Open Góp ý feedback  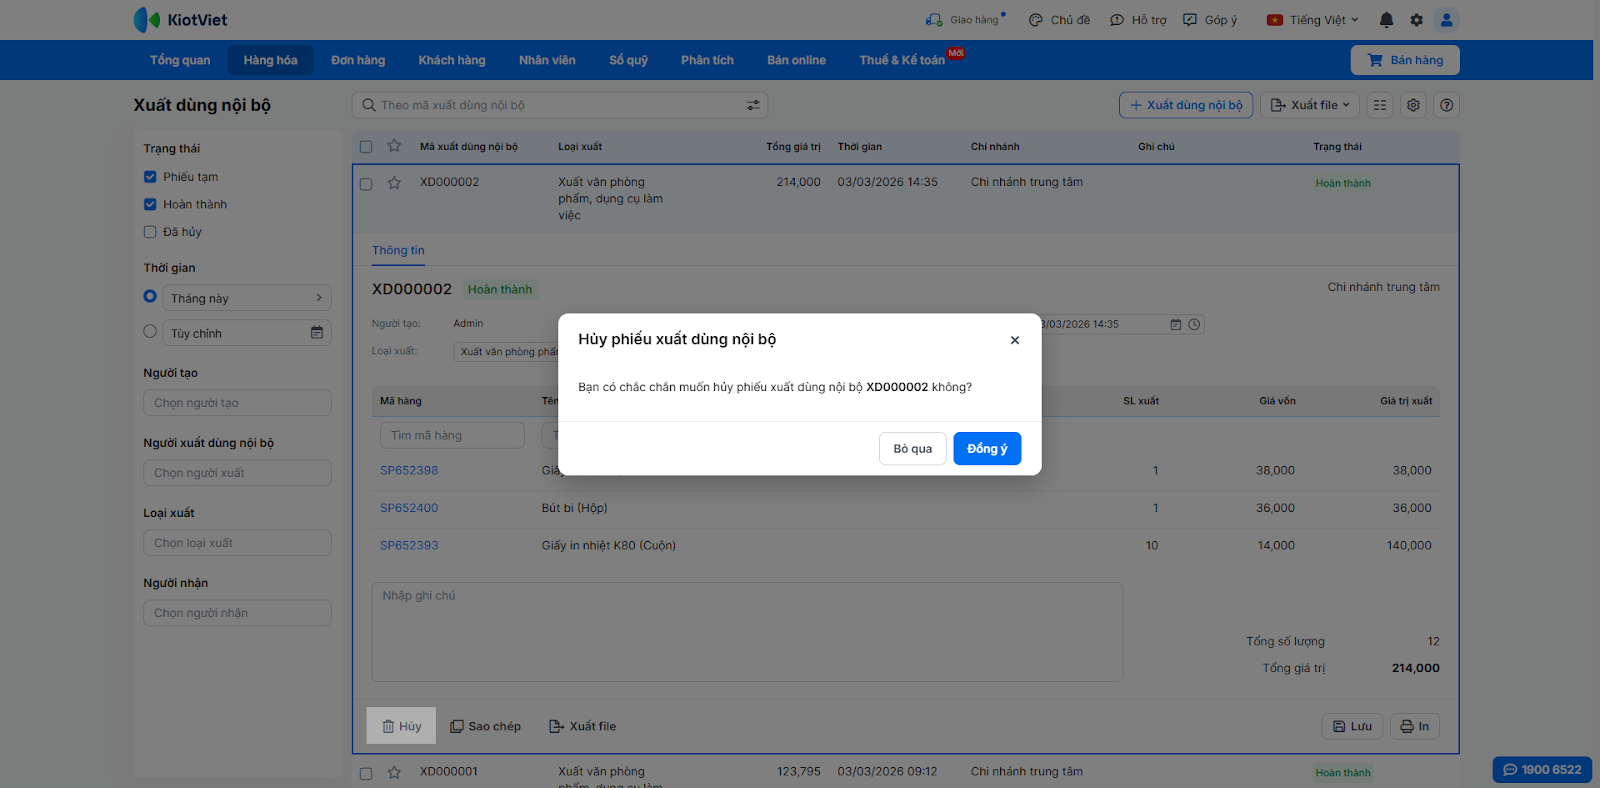coord(1210,20)
